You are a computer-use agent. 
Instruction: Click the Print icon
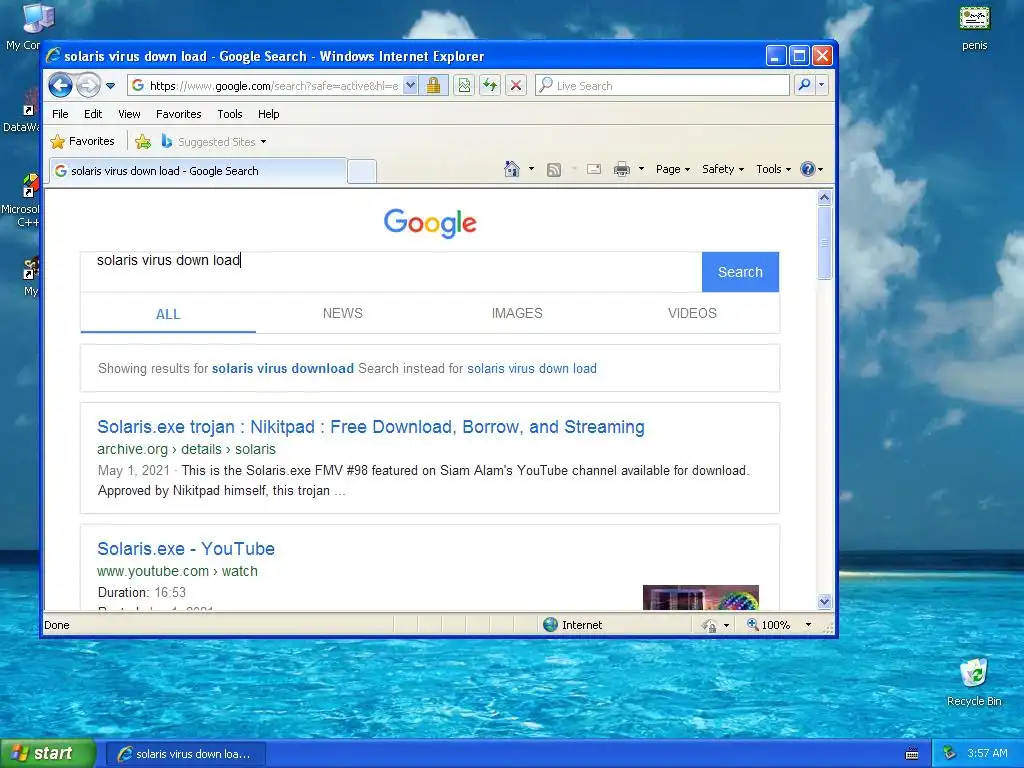pos(622,170)
